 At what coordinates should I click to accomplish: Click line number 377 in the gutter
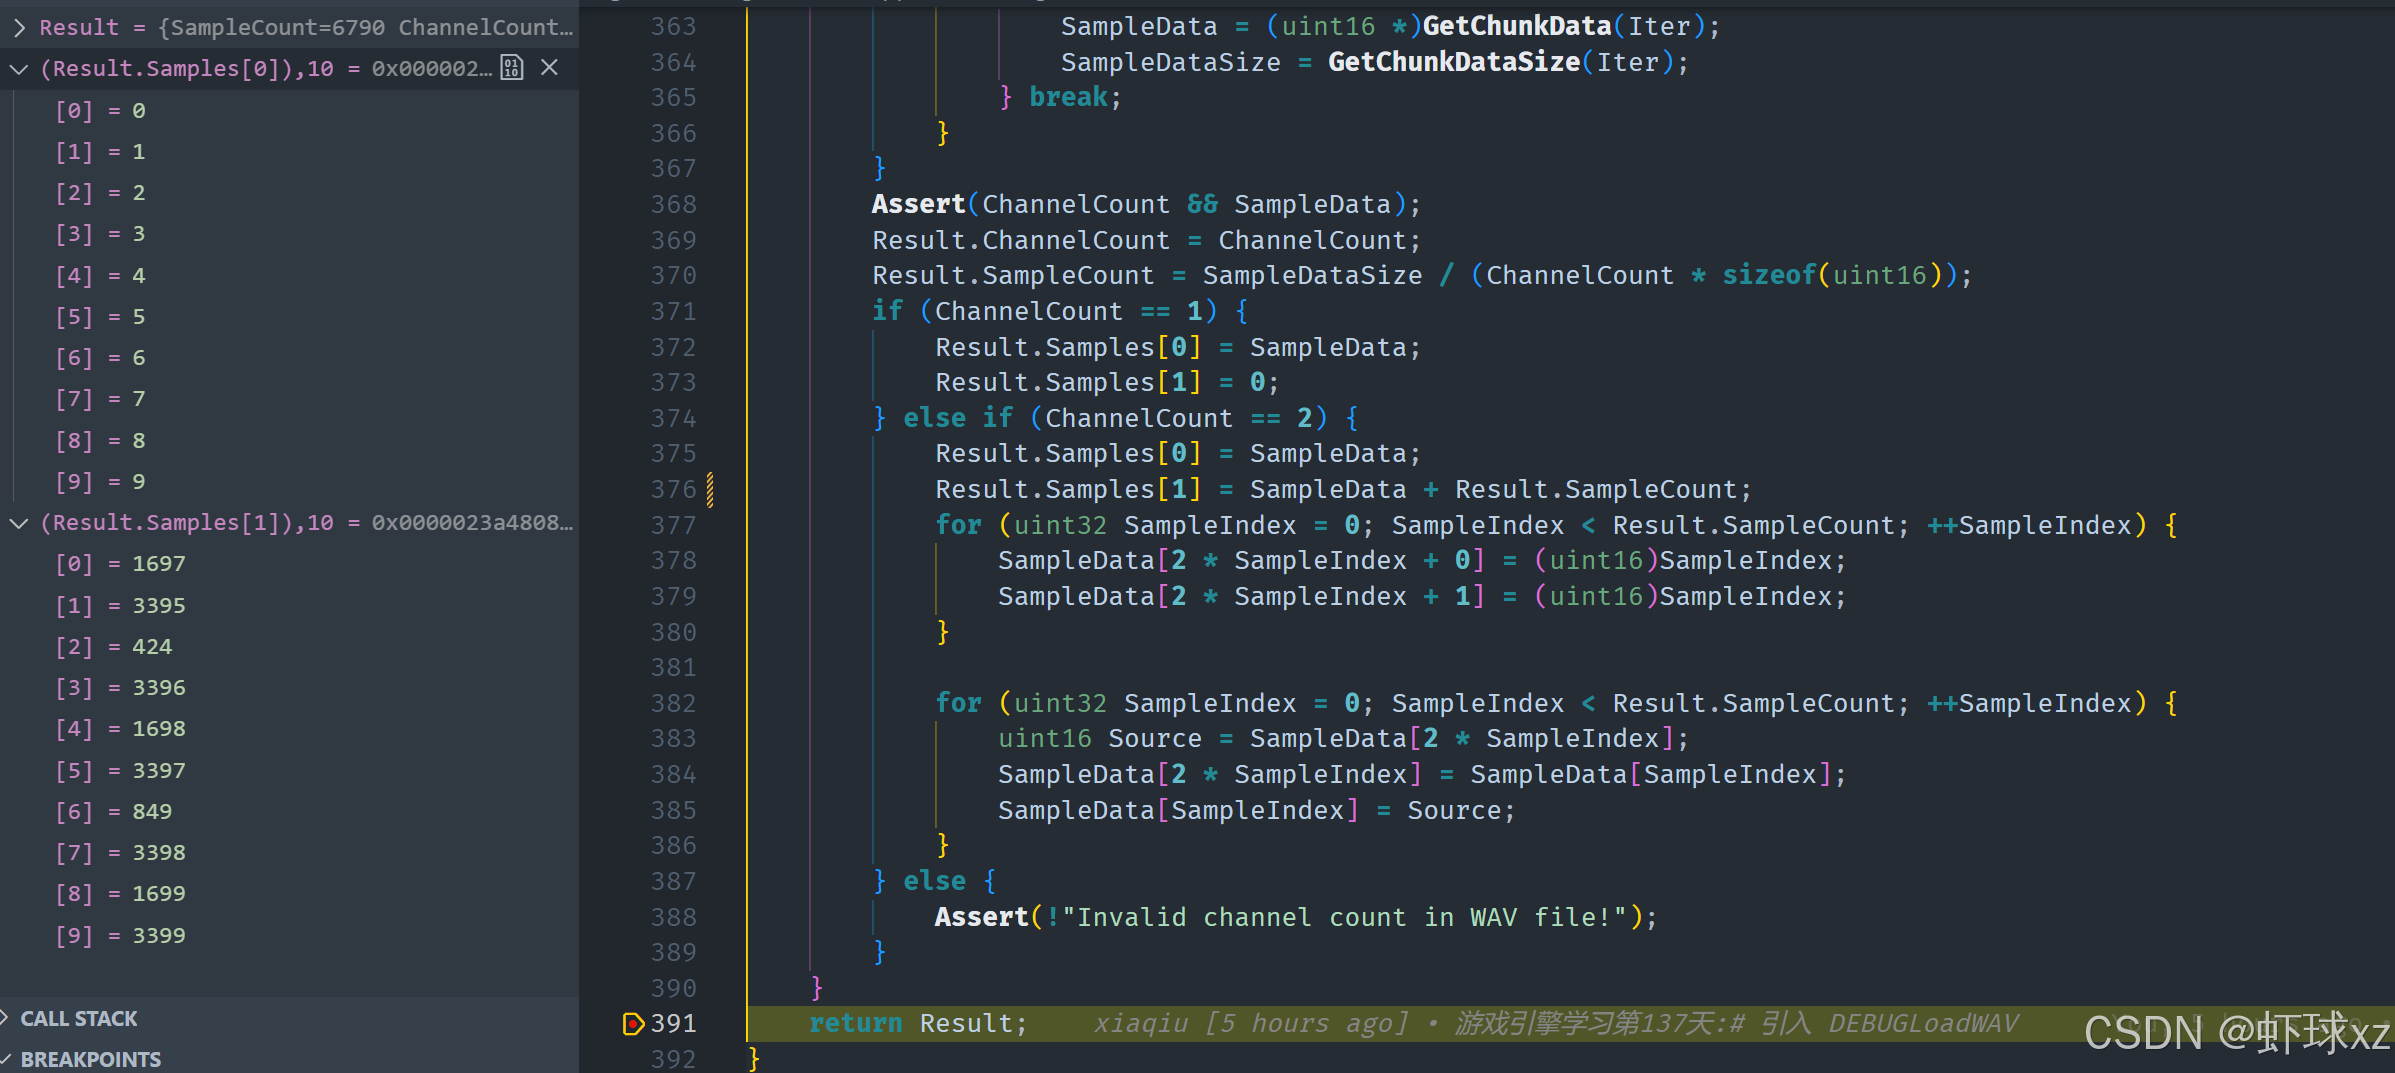[673, 525]
